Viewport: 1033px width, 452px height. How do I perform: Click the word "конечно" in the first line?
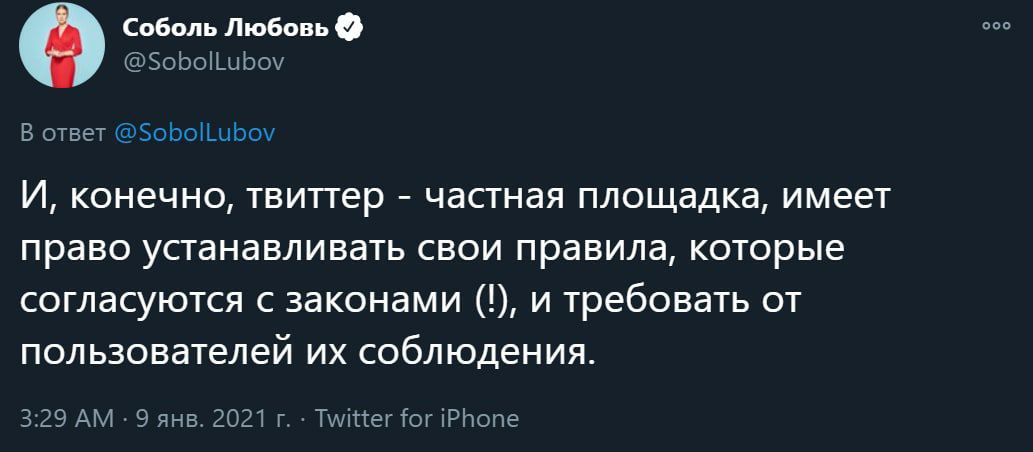[x=145, y=199]
